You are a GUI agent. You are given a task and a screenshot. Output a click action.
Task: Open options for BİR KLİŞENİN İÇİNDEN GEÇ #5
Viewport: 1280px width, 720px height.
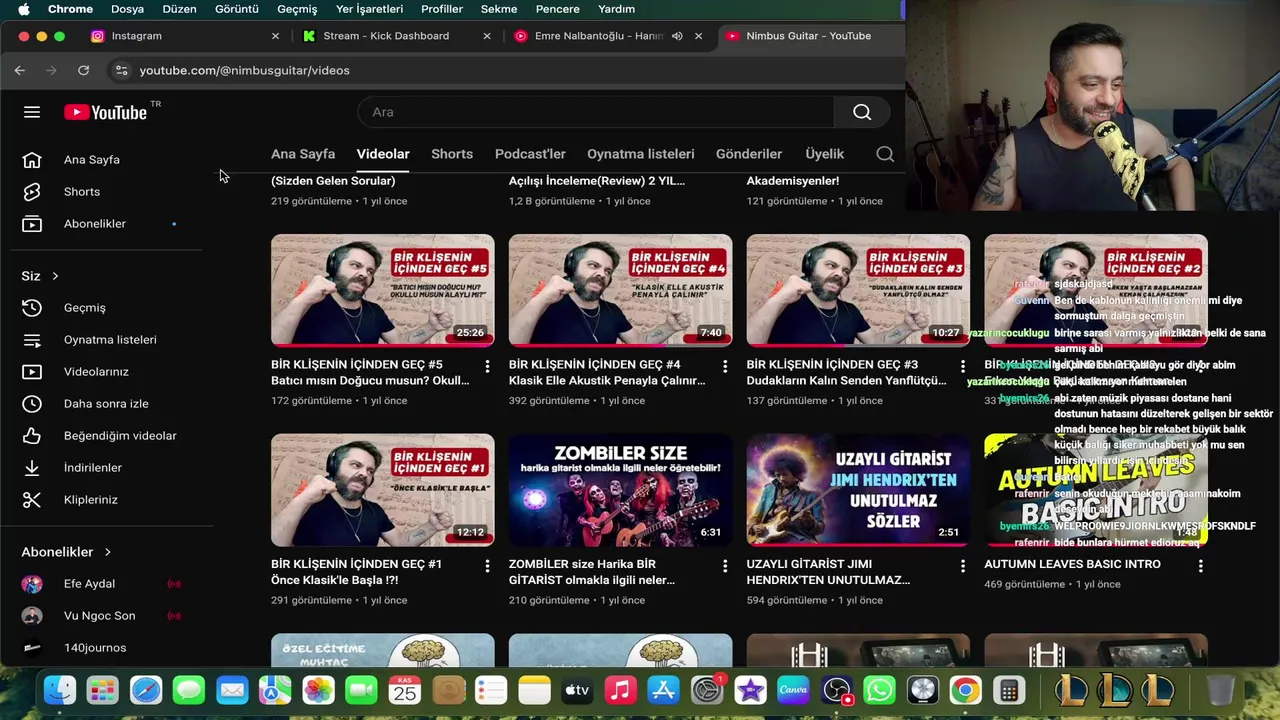487,367
